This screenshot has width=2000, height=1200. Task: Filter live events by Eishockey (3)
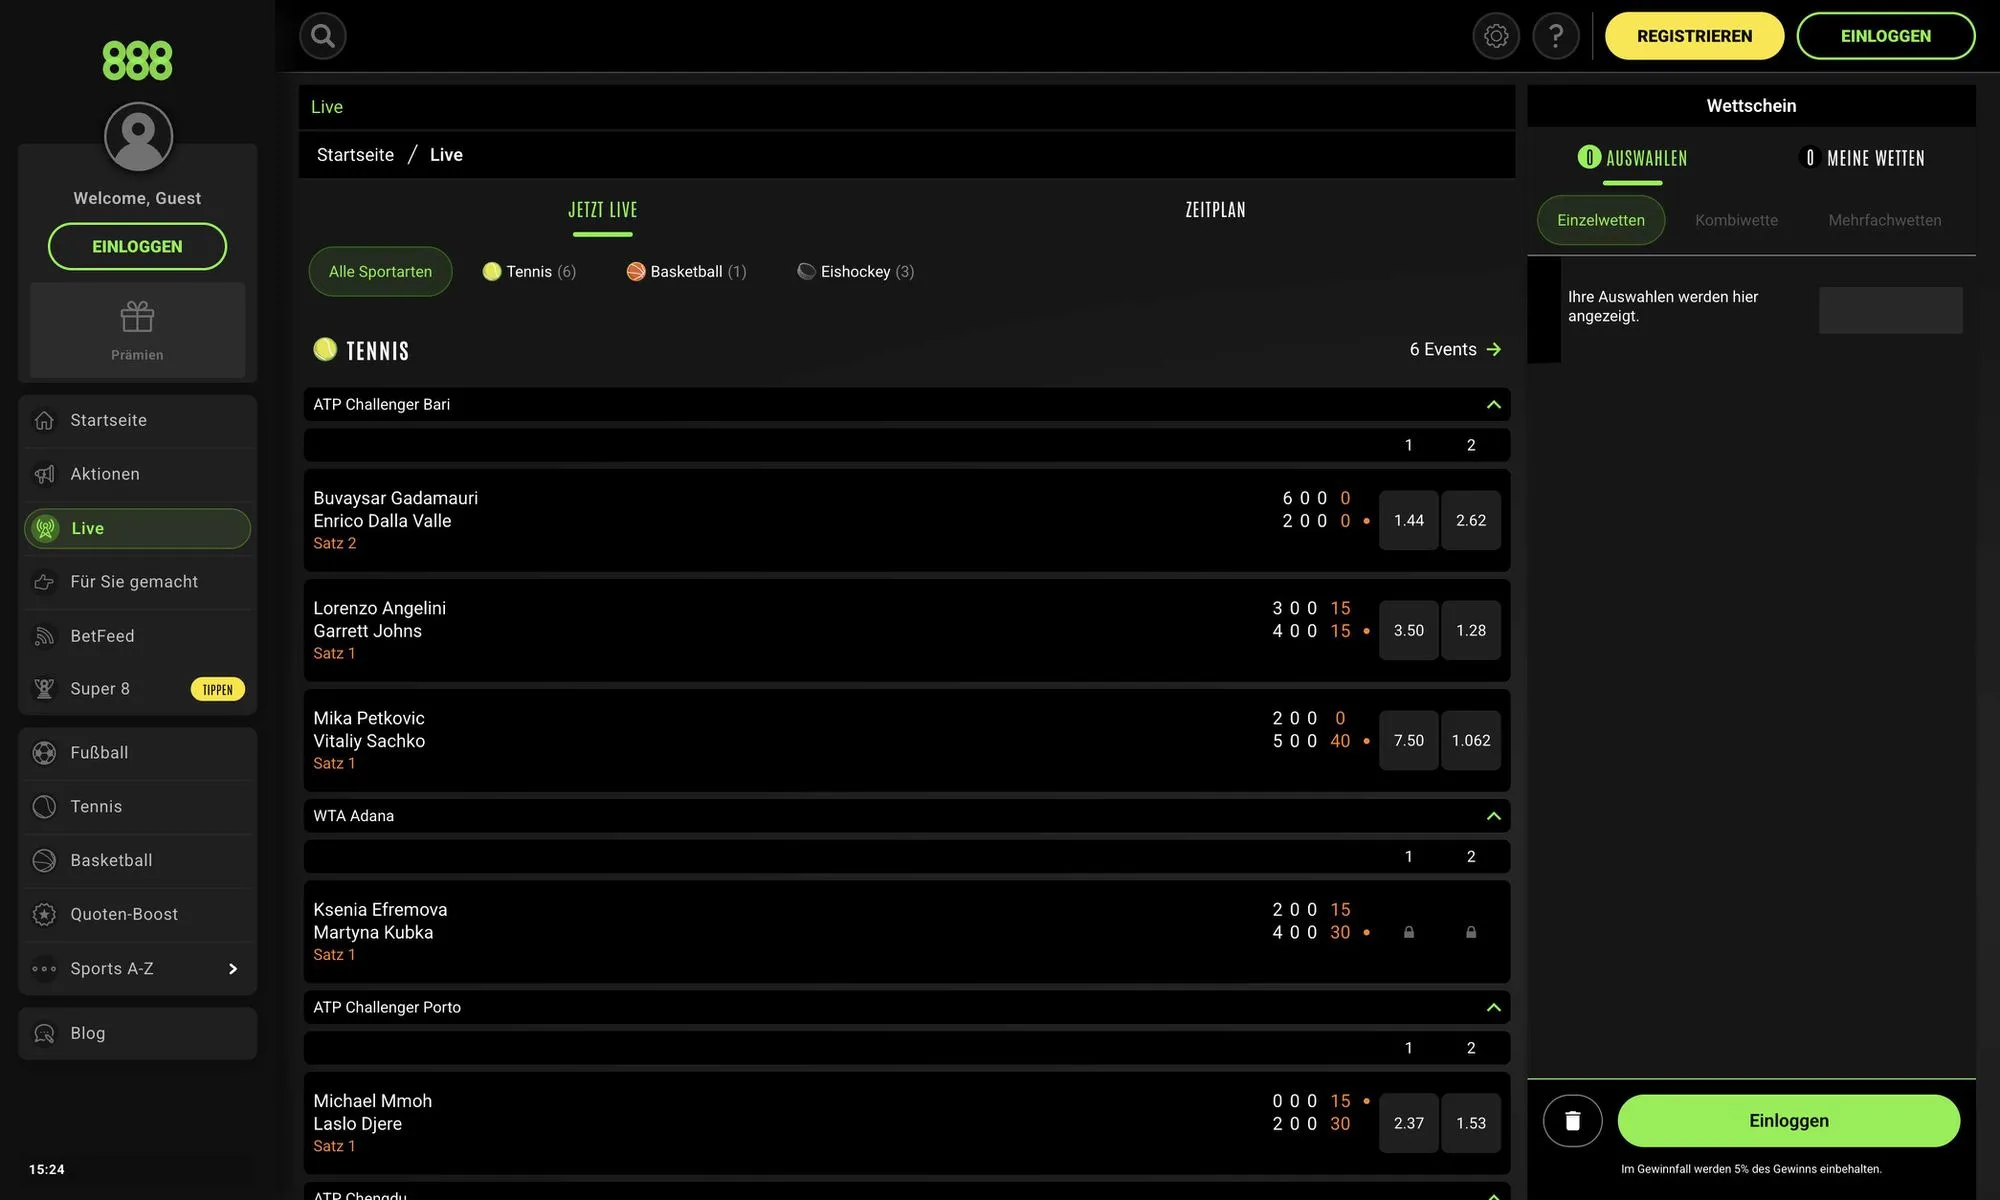tap(855, 272)
